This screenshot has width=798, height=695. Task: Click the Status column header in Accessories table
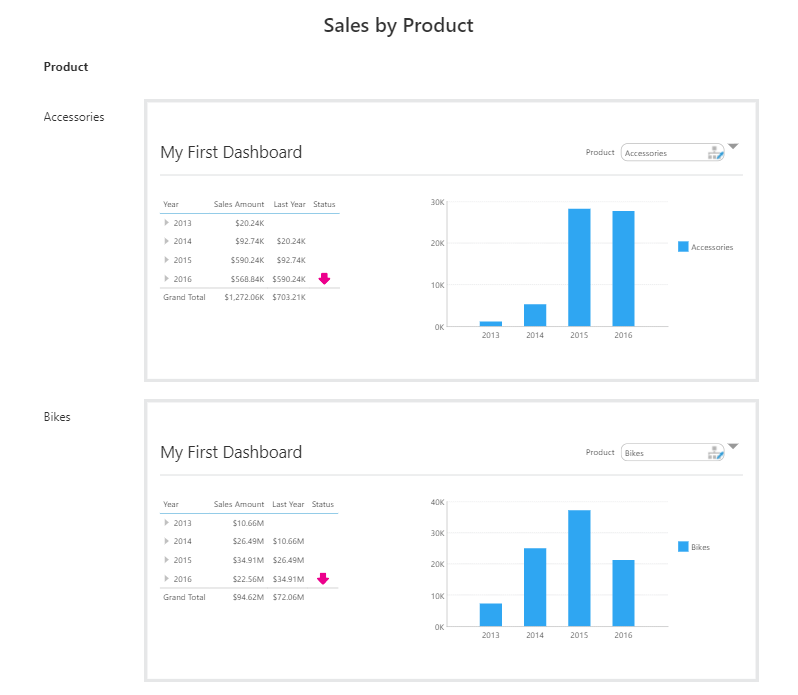point(324,204)
